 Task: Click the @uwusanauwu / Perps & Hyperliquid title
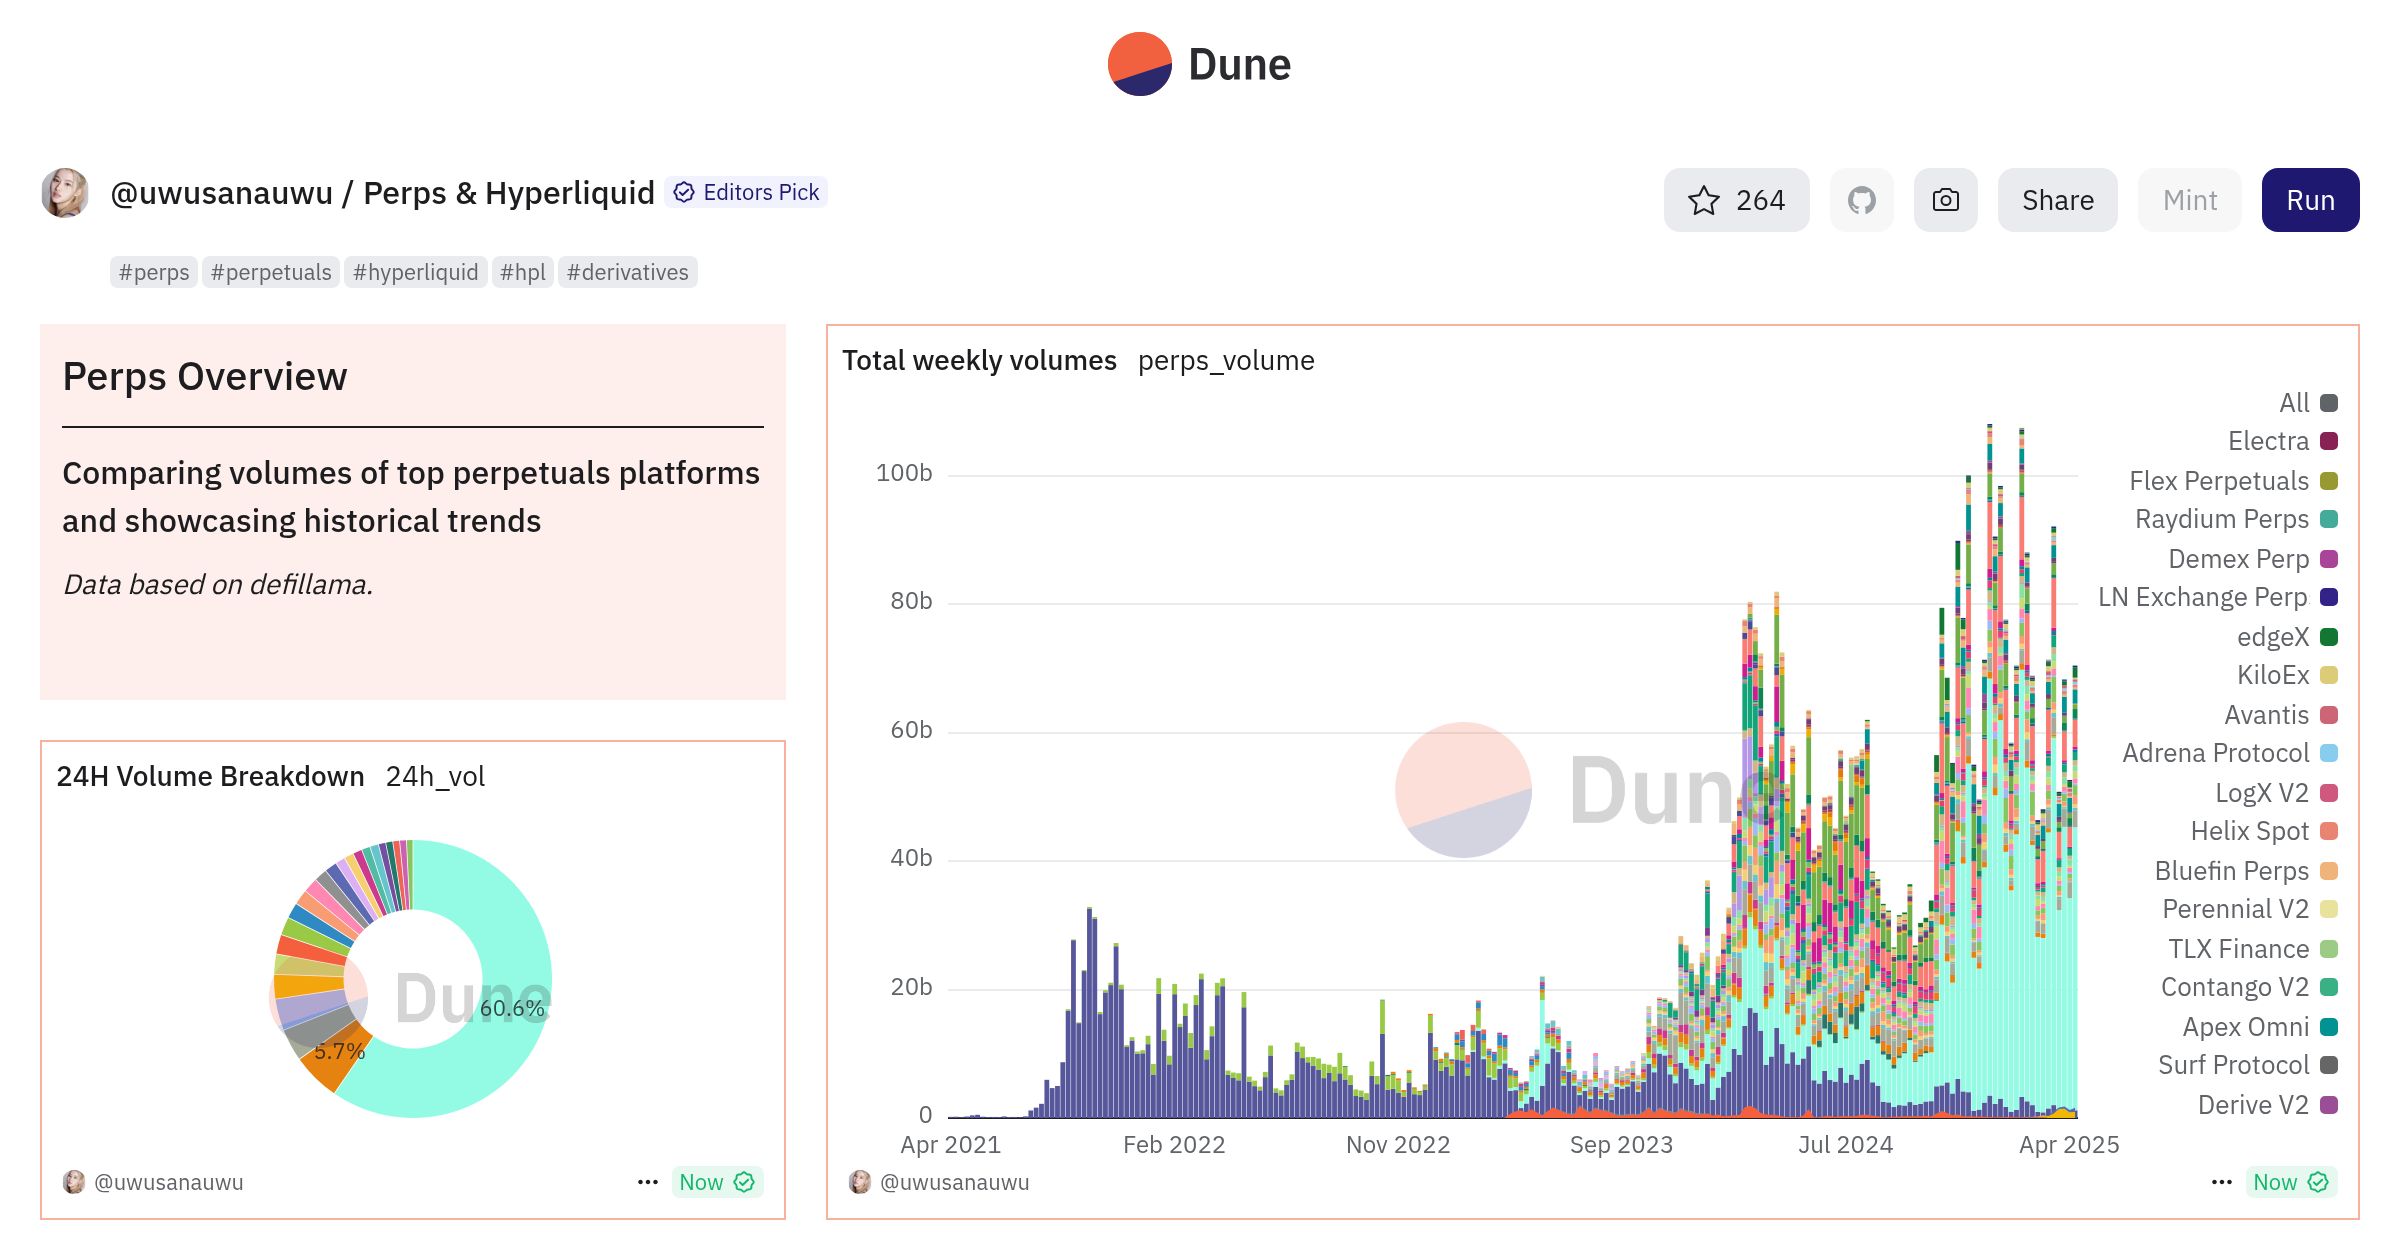pyautogui.click(x=382, y=192)
